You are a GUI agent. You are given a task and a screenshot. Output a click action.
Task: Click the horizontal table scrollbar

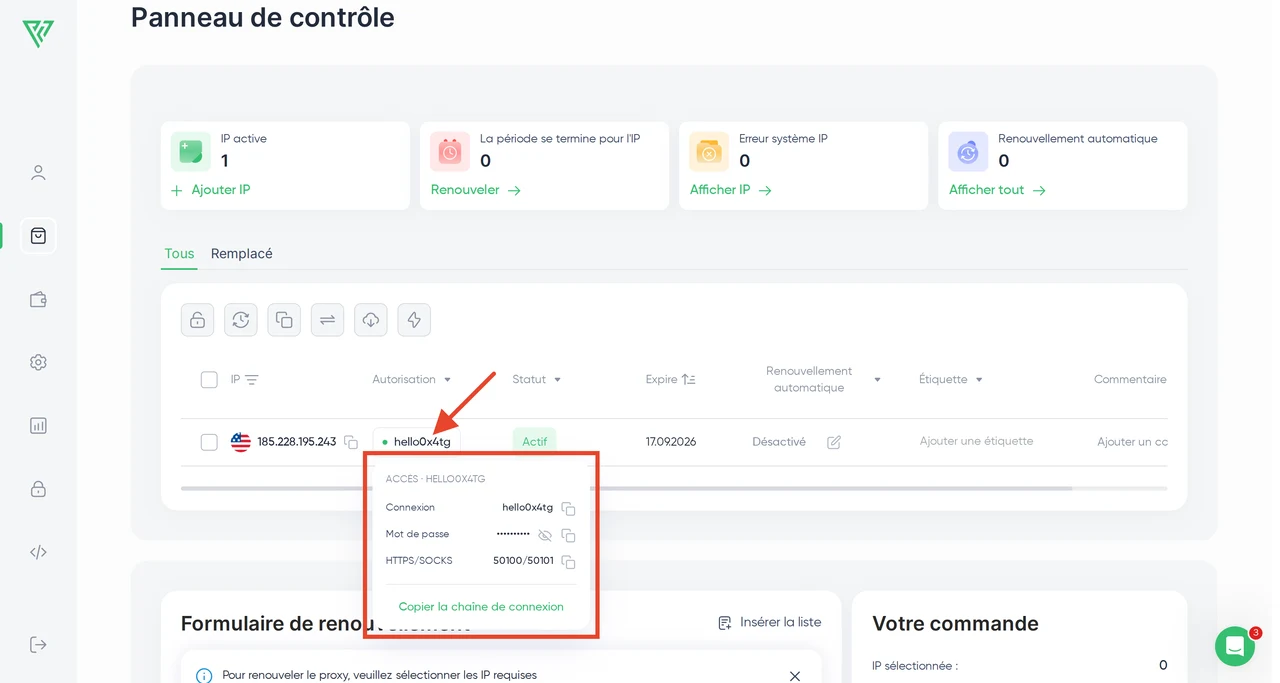click(626, 489)
